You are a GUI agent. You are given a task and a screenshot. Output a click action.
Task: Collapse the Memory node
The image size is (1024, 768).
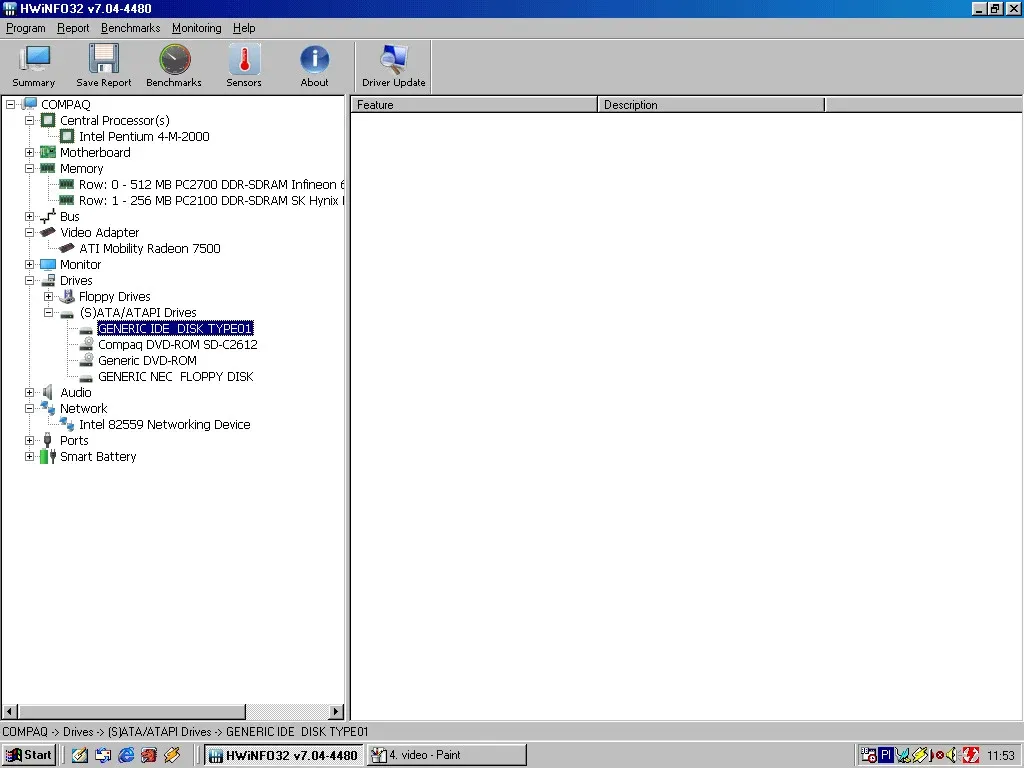(29, 168)
